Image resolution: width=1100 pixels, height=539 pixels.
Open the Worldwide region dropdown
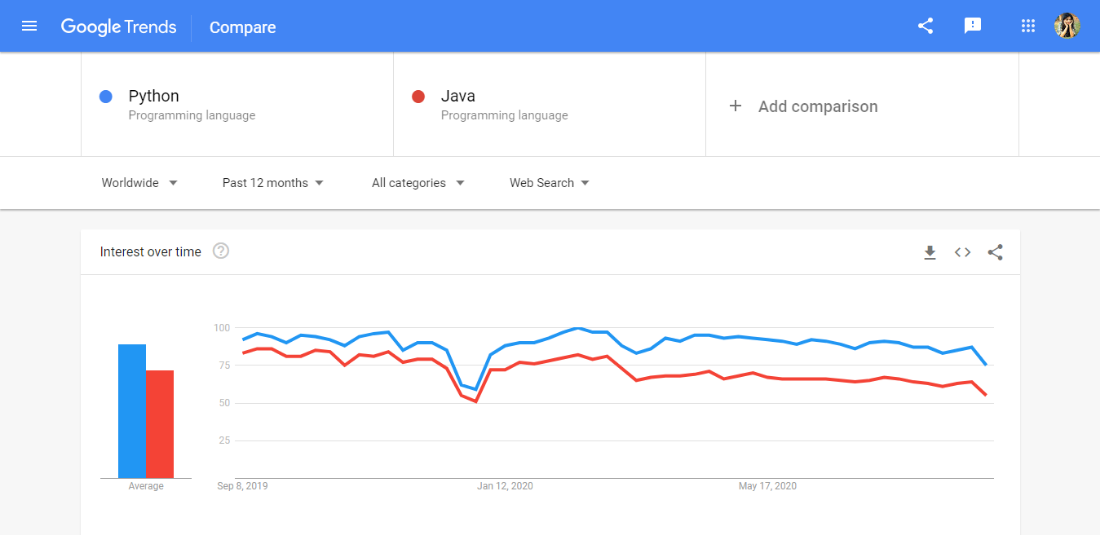click(140, 182)
